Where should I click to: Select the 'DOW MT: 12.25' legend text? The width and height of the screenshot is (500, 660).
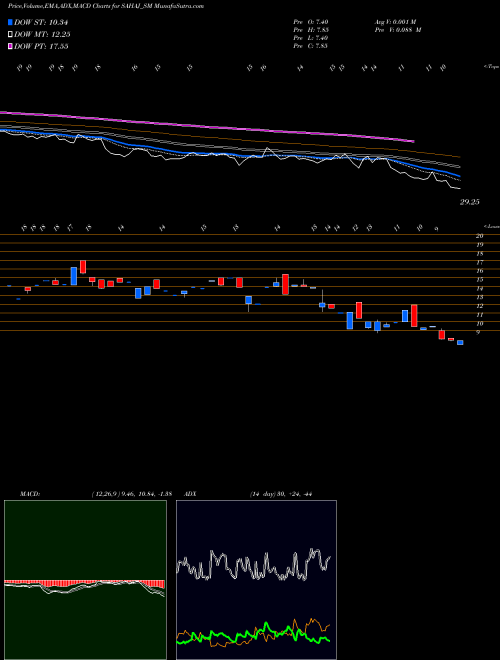[x=42, y=35]
